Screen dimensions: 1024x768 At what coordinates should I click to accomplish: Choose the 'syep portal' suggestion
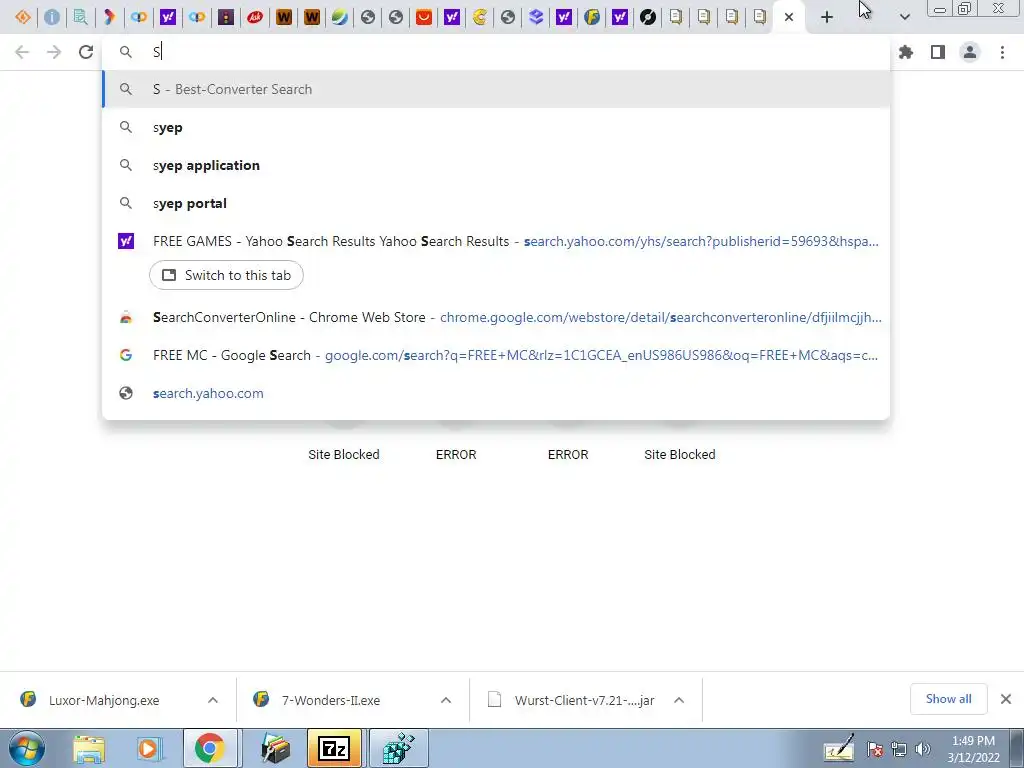click(496, 203)
